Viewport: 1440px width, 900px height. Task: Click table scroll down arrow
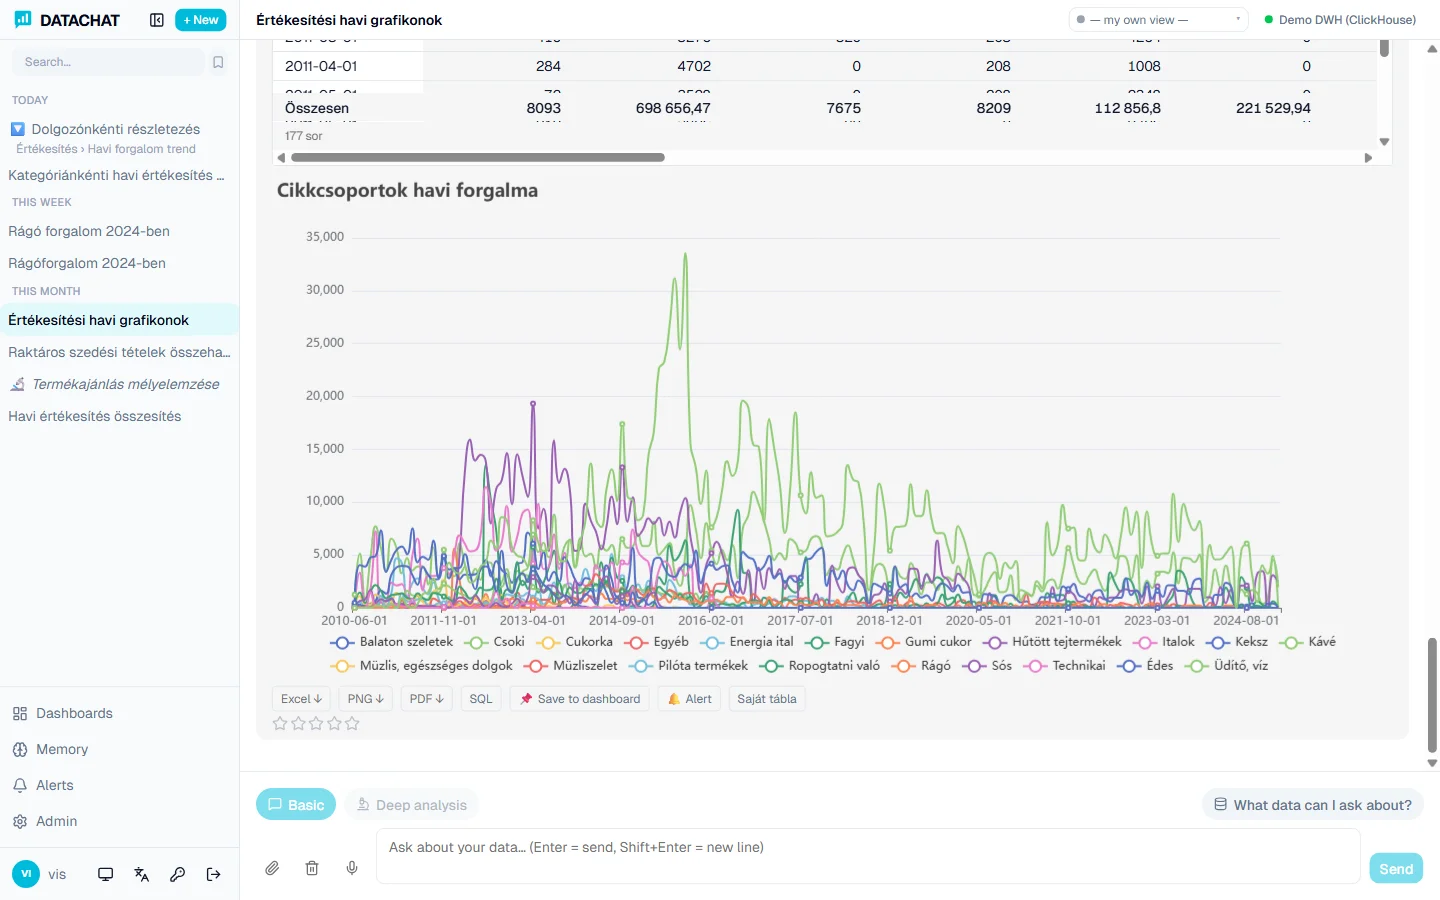coord(1384,142)
